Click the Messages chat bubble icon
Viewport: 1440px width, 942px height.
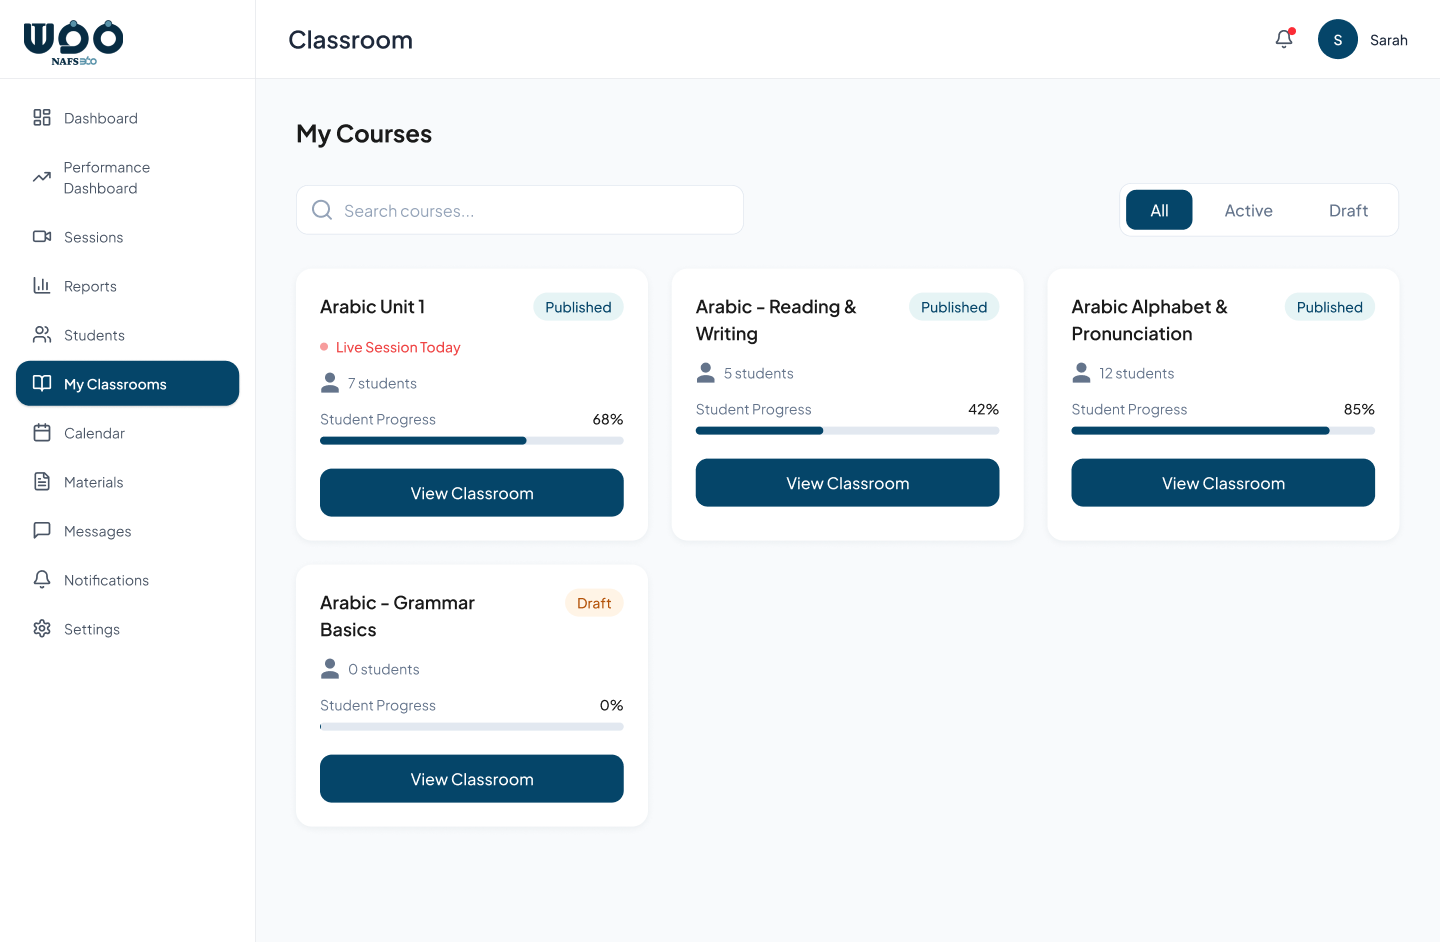41,530
